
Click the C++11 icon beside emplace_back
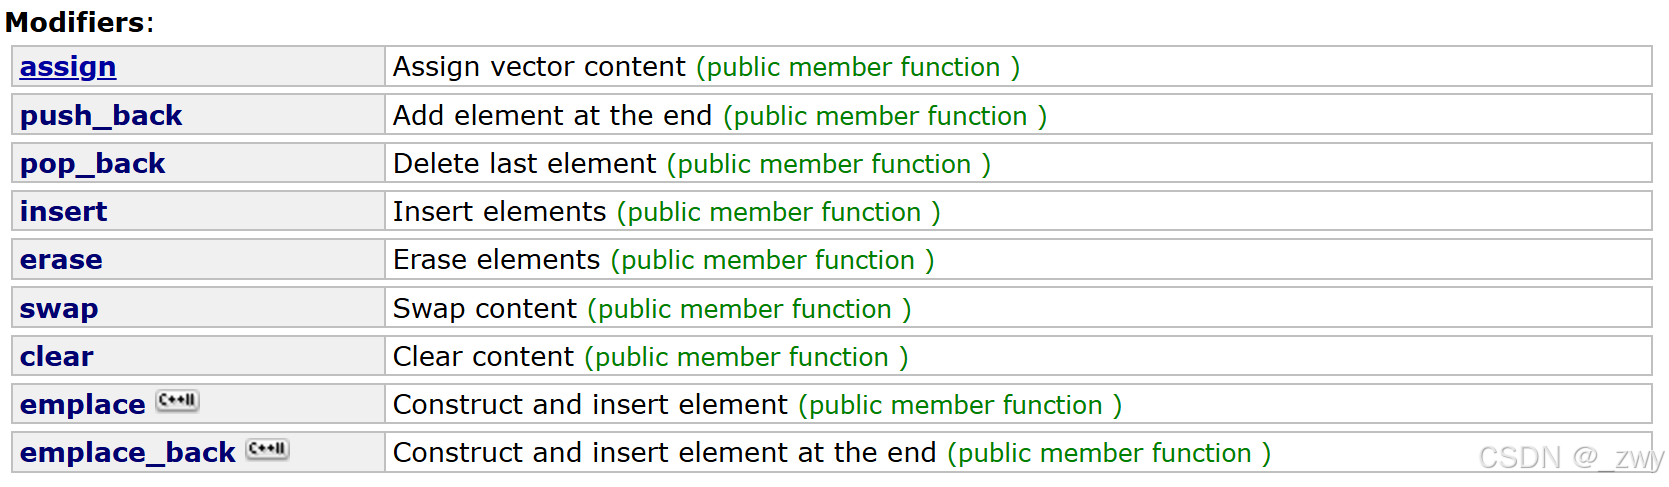pos(268,449)
